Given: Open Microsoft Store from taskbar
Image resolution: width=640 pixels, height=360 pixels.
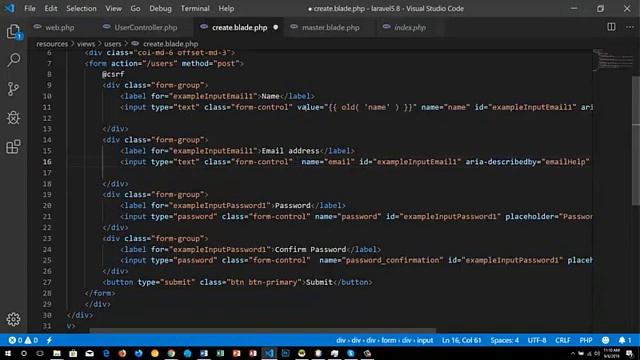Looking at the screenshot, I should click(73, 353).
